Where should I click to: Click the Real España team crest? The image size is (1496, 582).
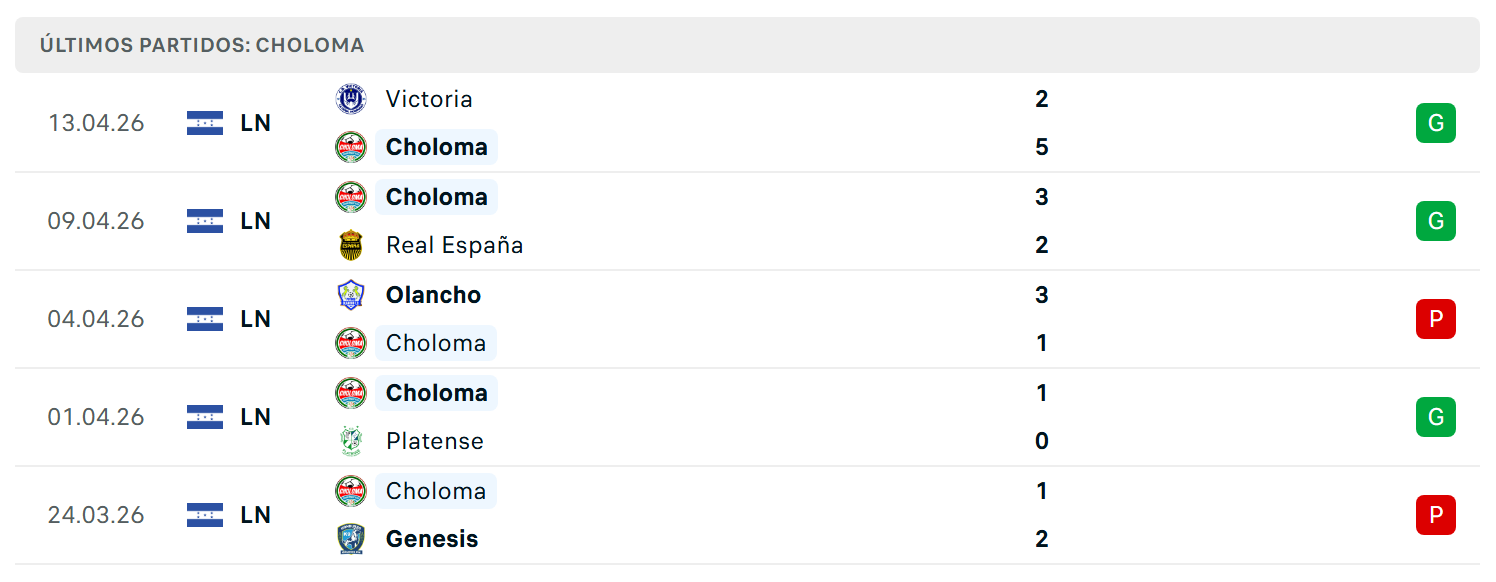pyautogui.click(x=350, y=245)
